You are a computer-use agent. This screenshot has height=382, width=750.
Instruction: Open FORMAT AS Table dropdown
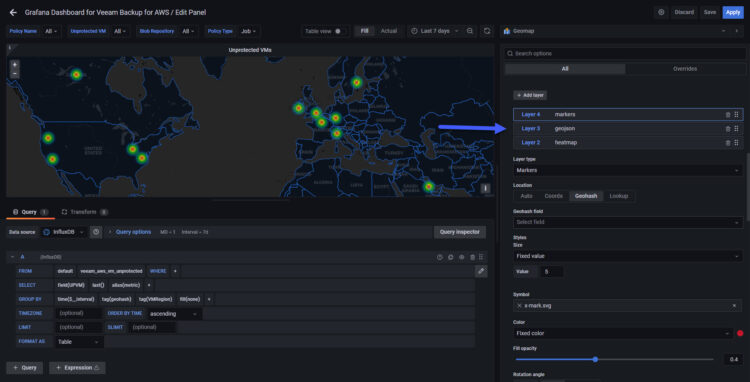pyautogui.click(x=79, y=342)
